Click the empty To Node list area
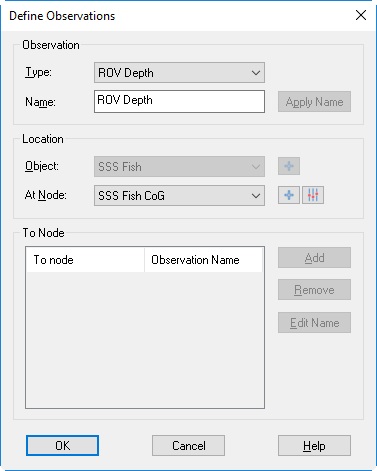This screenshot has width=377, height=471. coord(145,339)
